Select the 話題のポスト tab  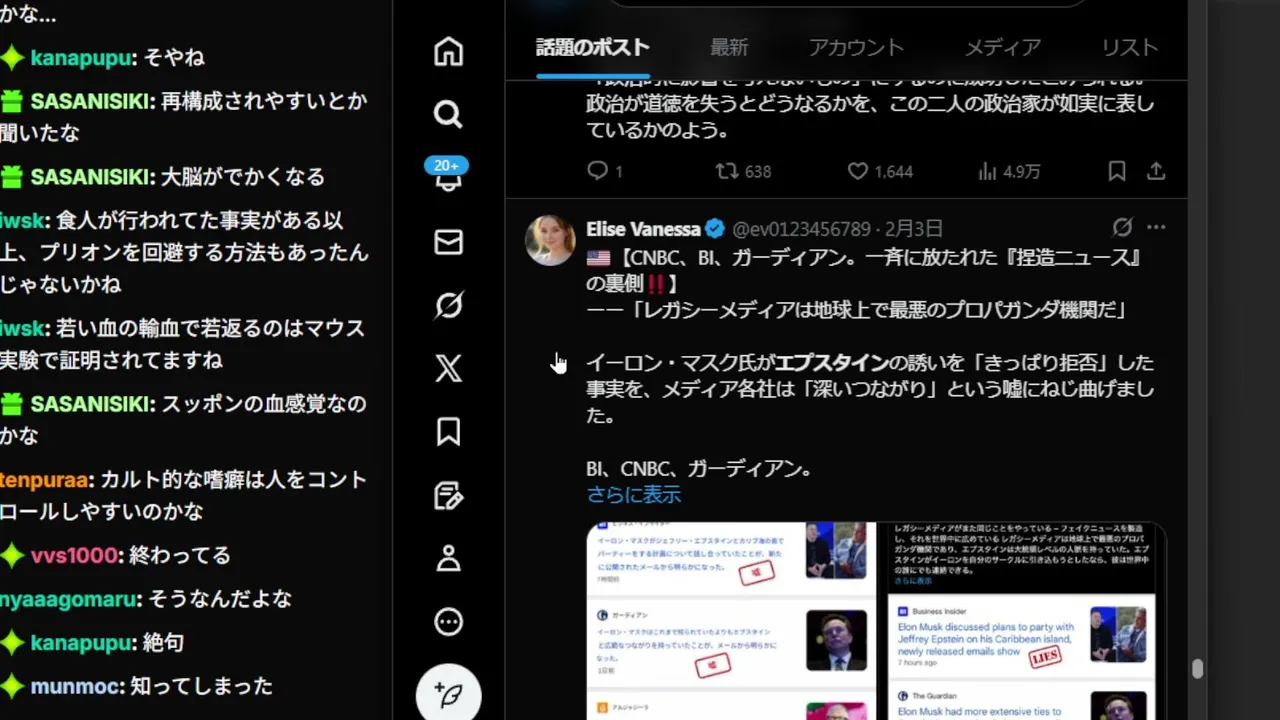(593, 47)
